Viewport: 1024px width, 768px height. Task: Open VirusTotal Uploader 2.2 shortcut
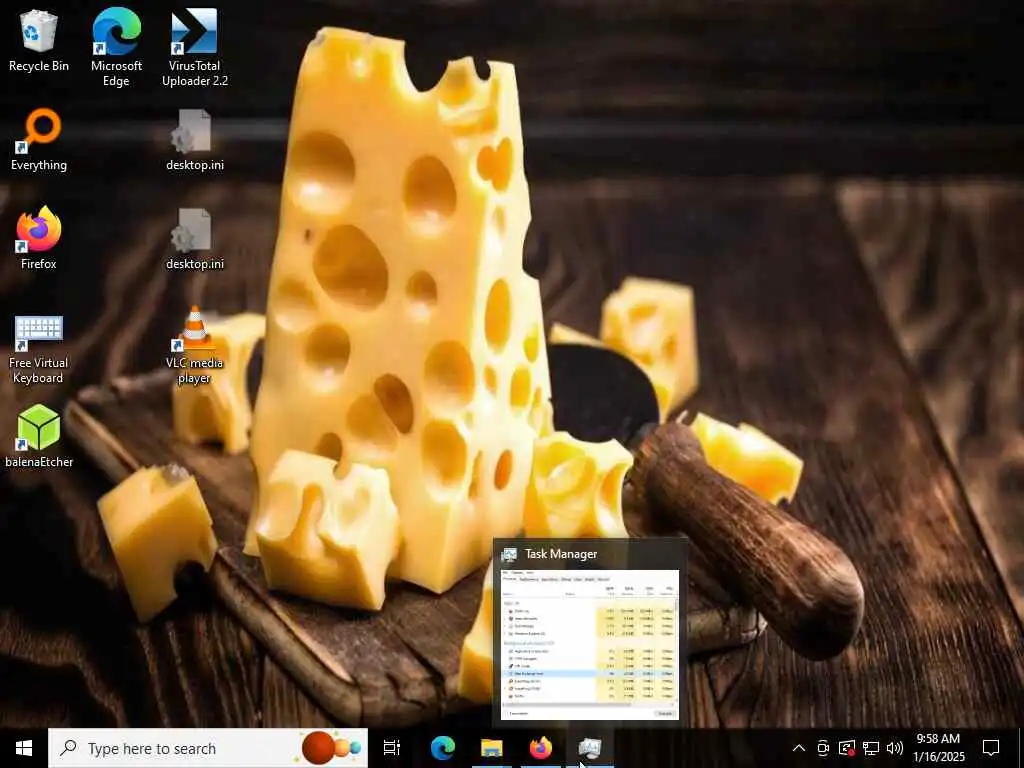coord(195,47)
